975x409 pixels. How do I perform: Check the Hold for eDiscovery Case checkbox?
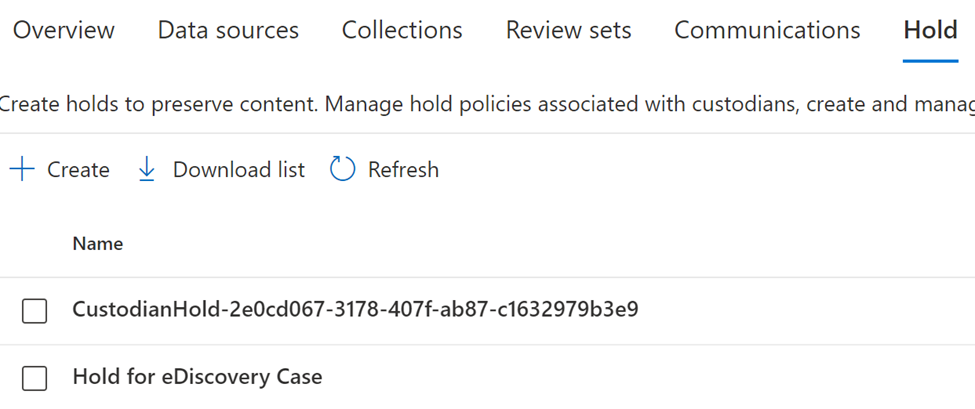click(x=35, y=378)
